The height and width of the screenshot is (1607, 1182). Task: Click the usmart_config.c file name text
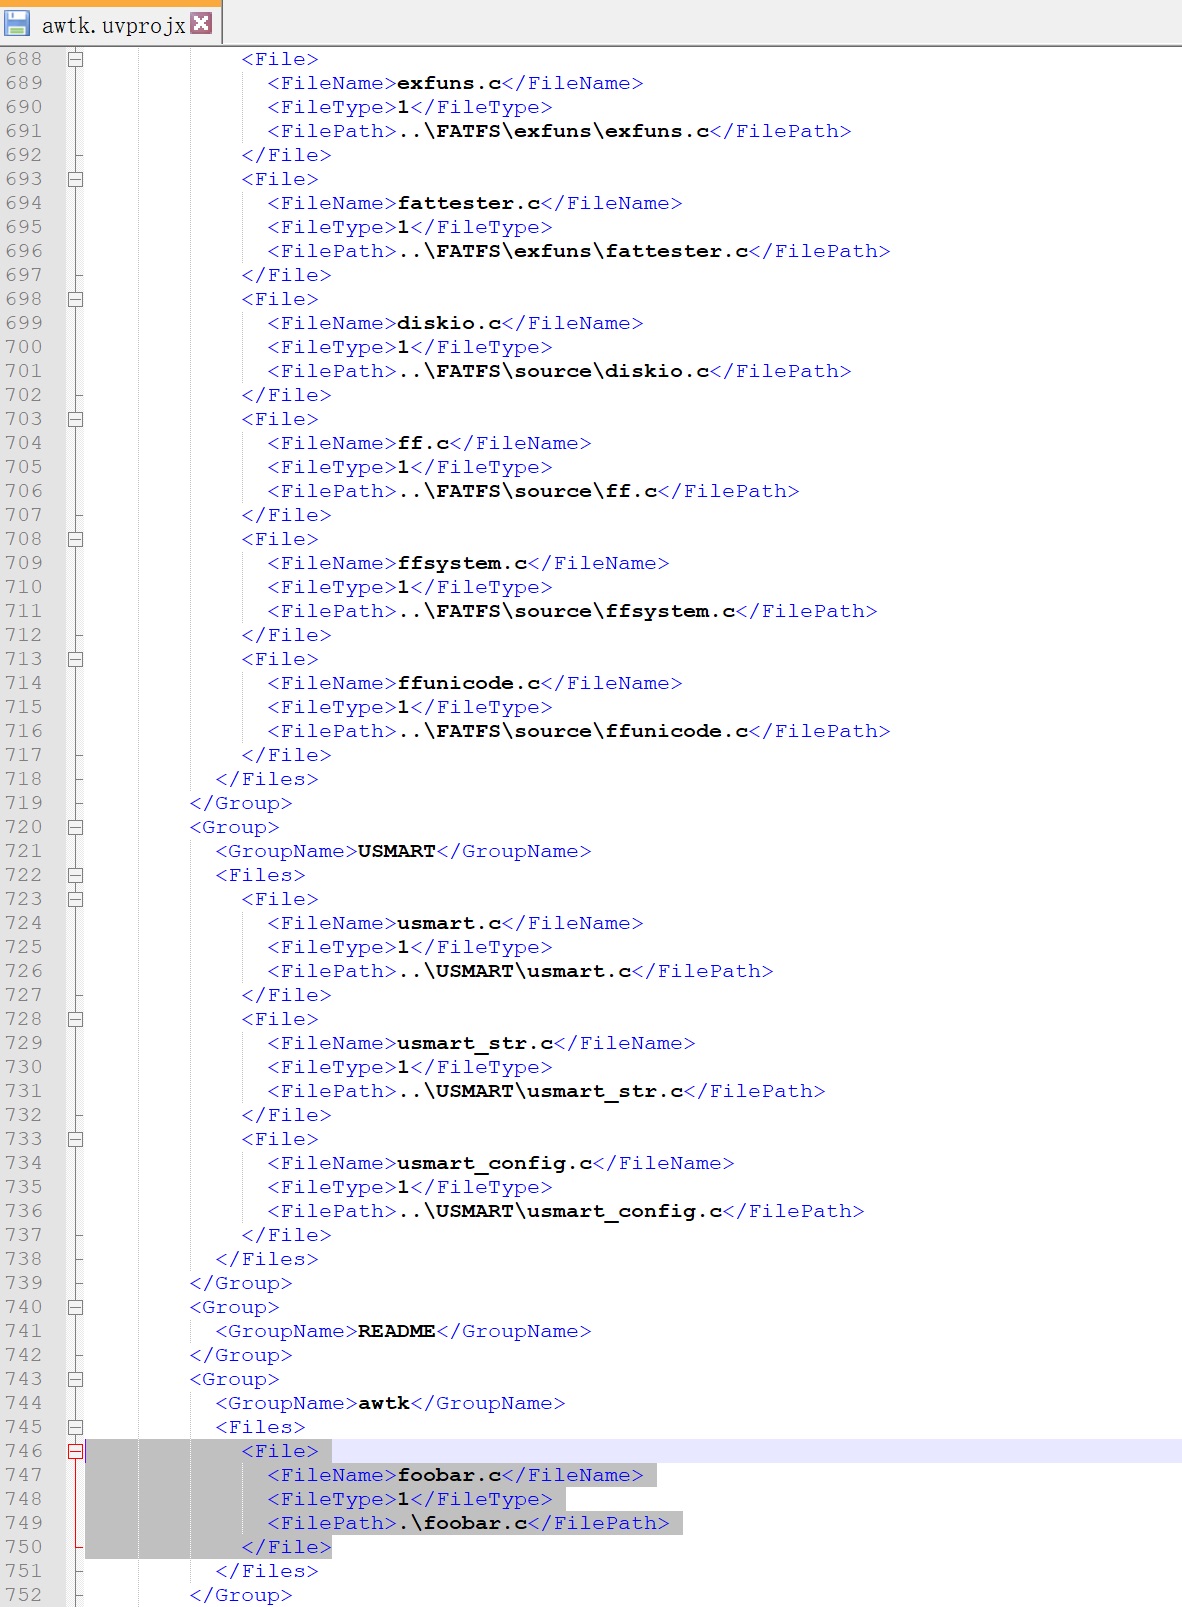(495, 1163)
